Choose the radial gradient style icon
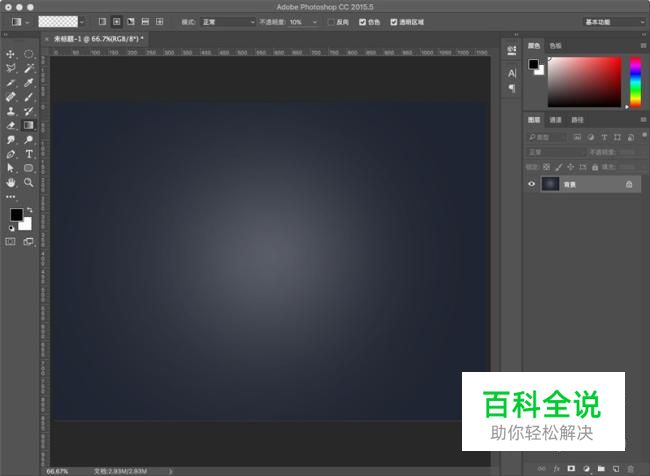Image resolution: width=650 pixels, height=476 pixels. [116, 21]
